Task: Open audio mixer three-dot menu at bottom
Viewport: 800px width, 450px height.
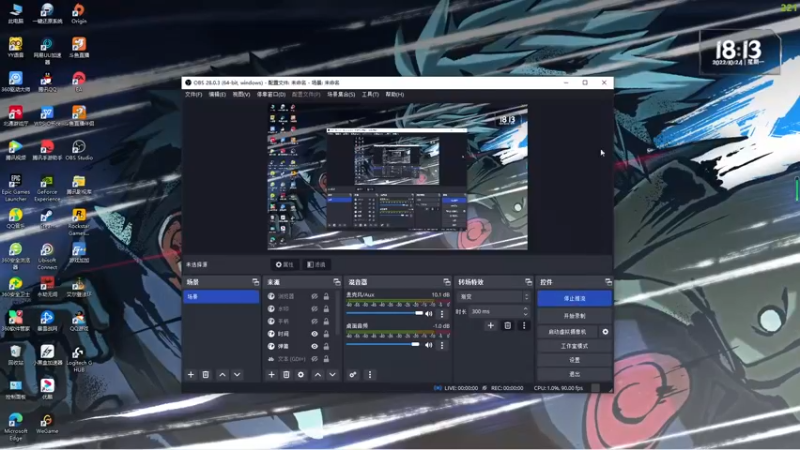Action: [x=370, y=374]
